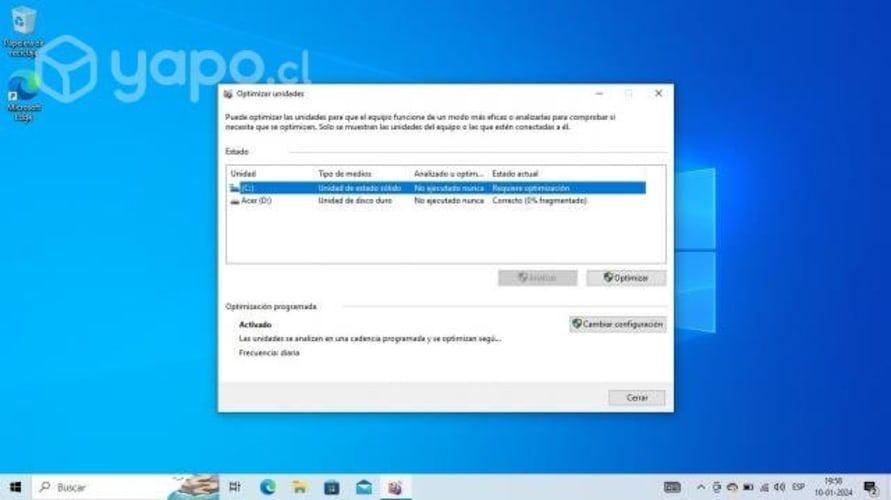The image size is (891, 500).
Task: Open File Explorer from the taskbar
Action: tap(299, 487)
